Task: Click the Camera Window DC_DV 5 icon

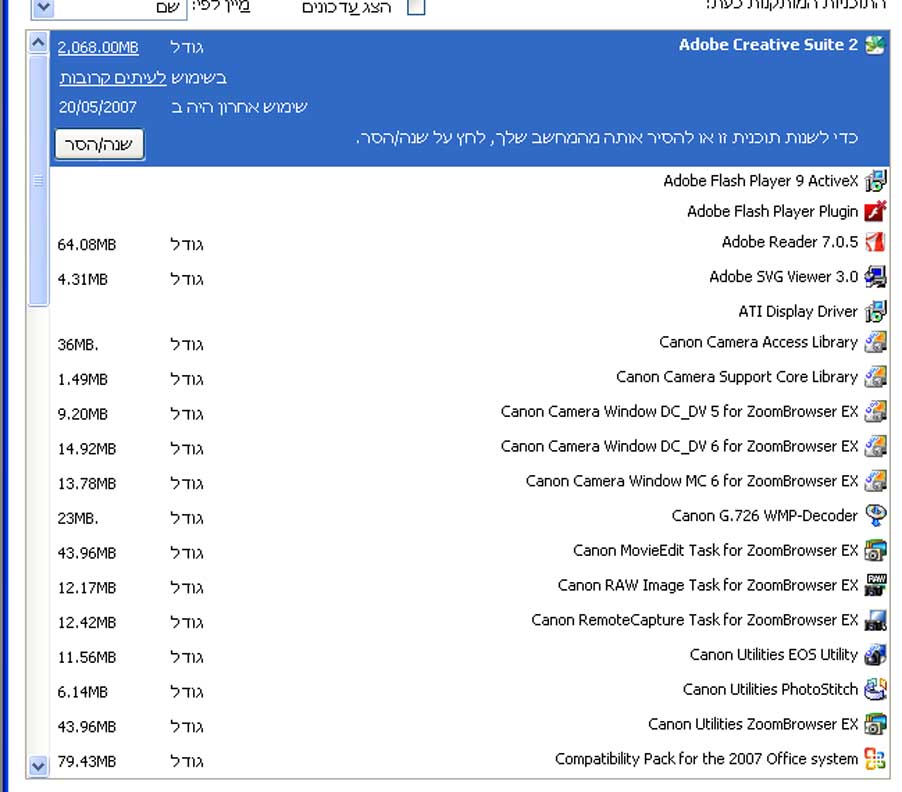Action: pos(876,411)
